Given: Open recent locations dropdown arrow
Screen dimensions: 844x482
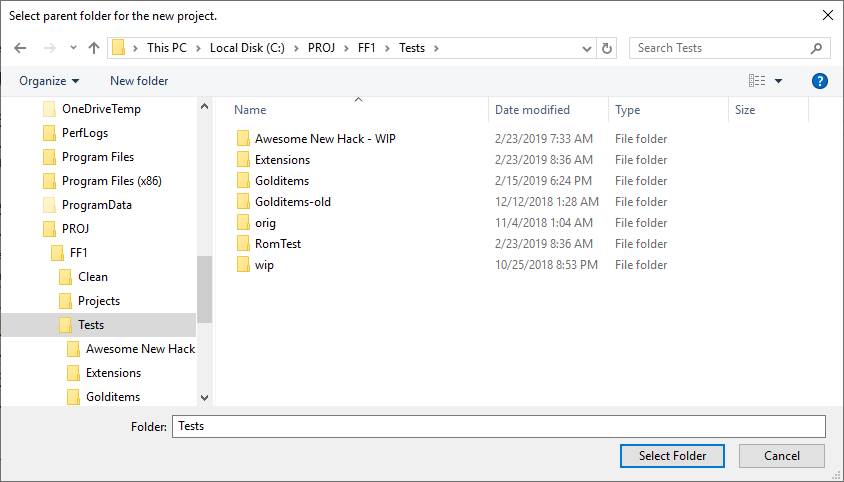Looking at the screenshot, I should 73,48.
